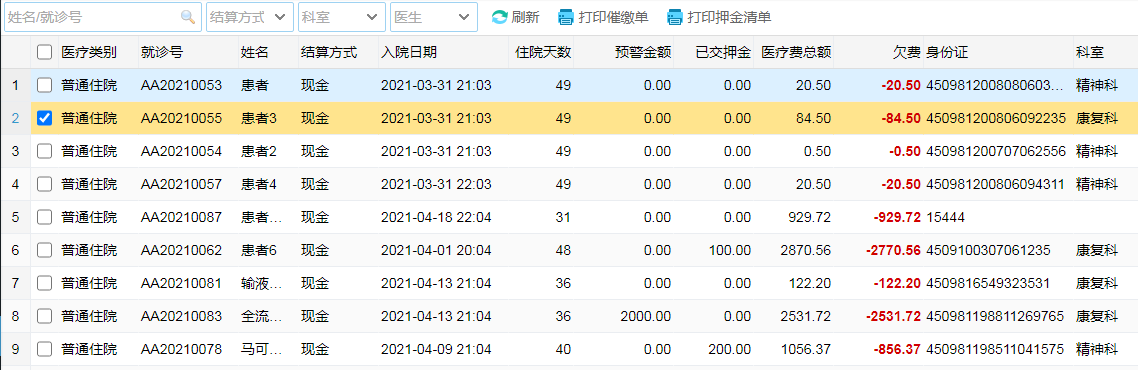
Task: Check the box for AA20210053
Action: click(x=44, y=85)
